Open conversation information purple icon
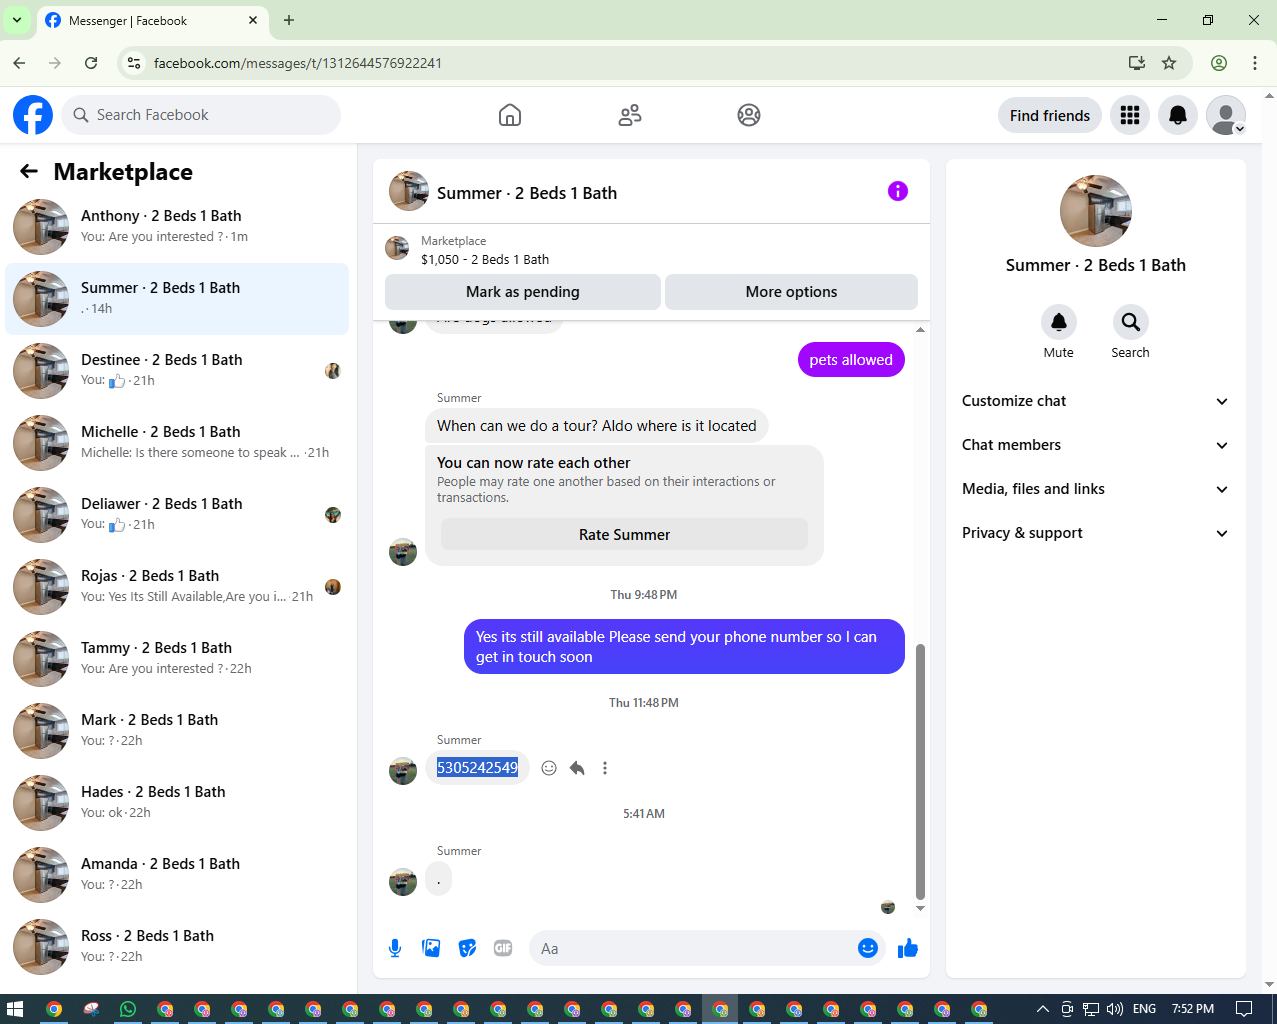1277x1024 pixels. click(898, 191)
